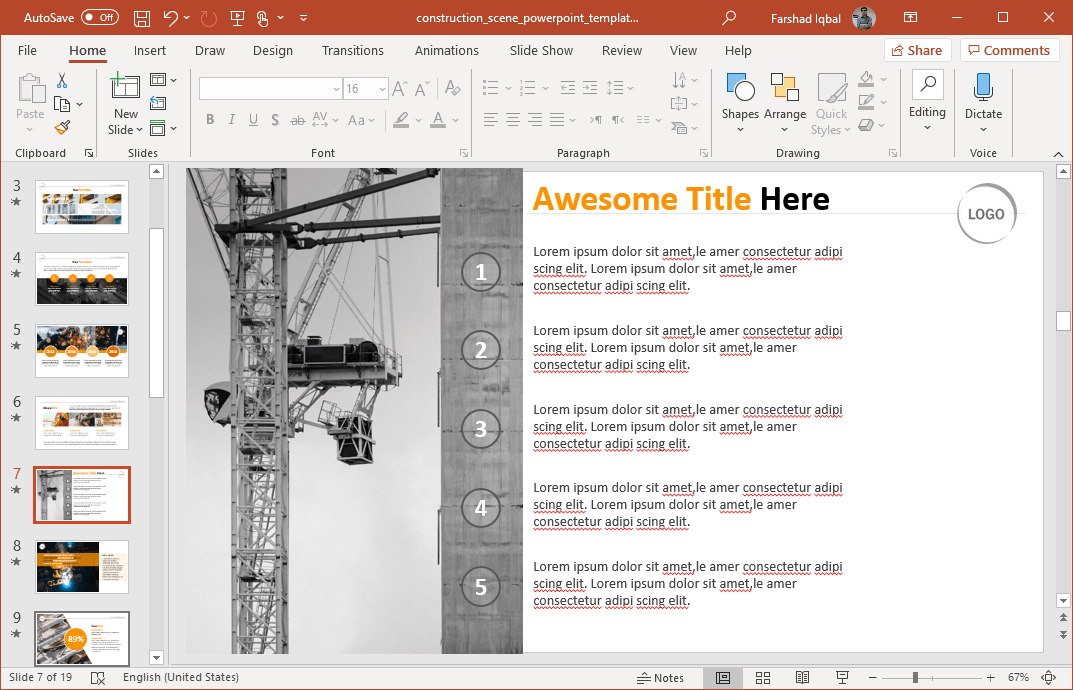
Task: Open the Comments pane
Action: 1009,50
